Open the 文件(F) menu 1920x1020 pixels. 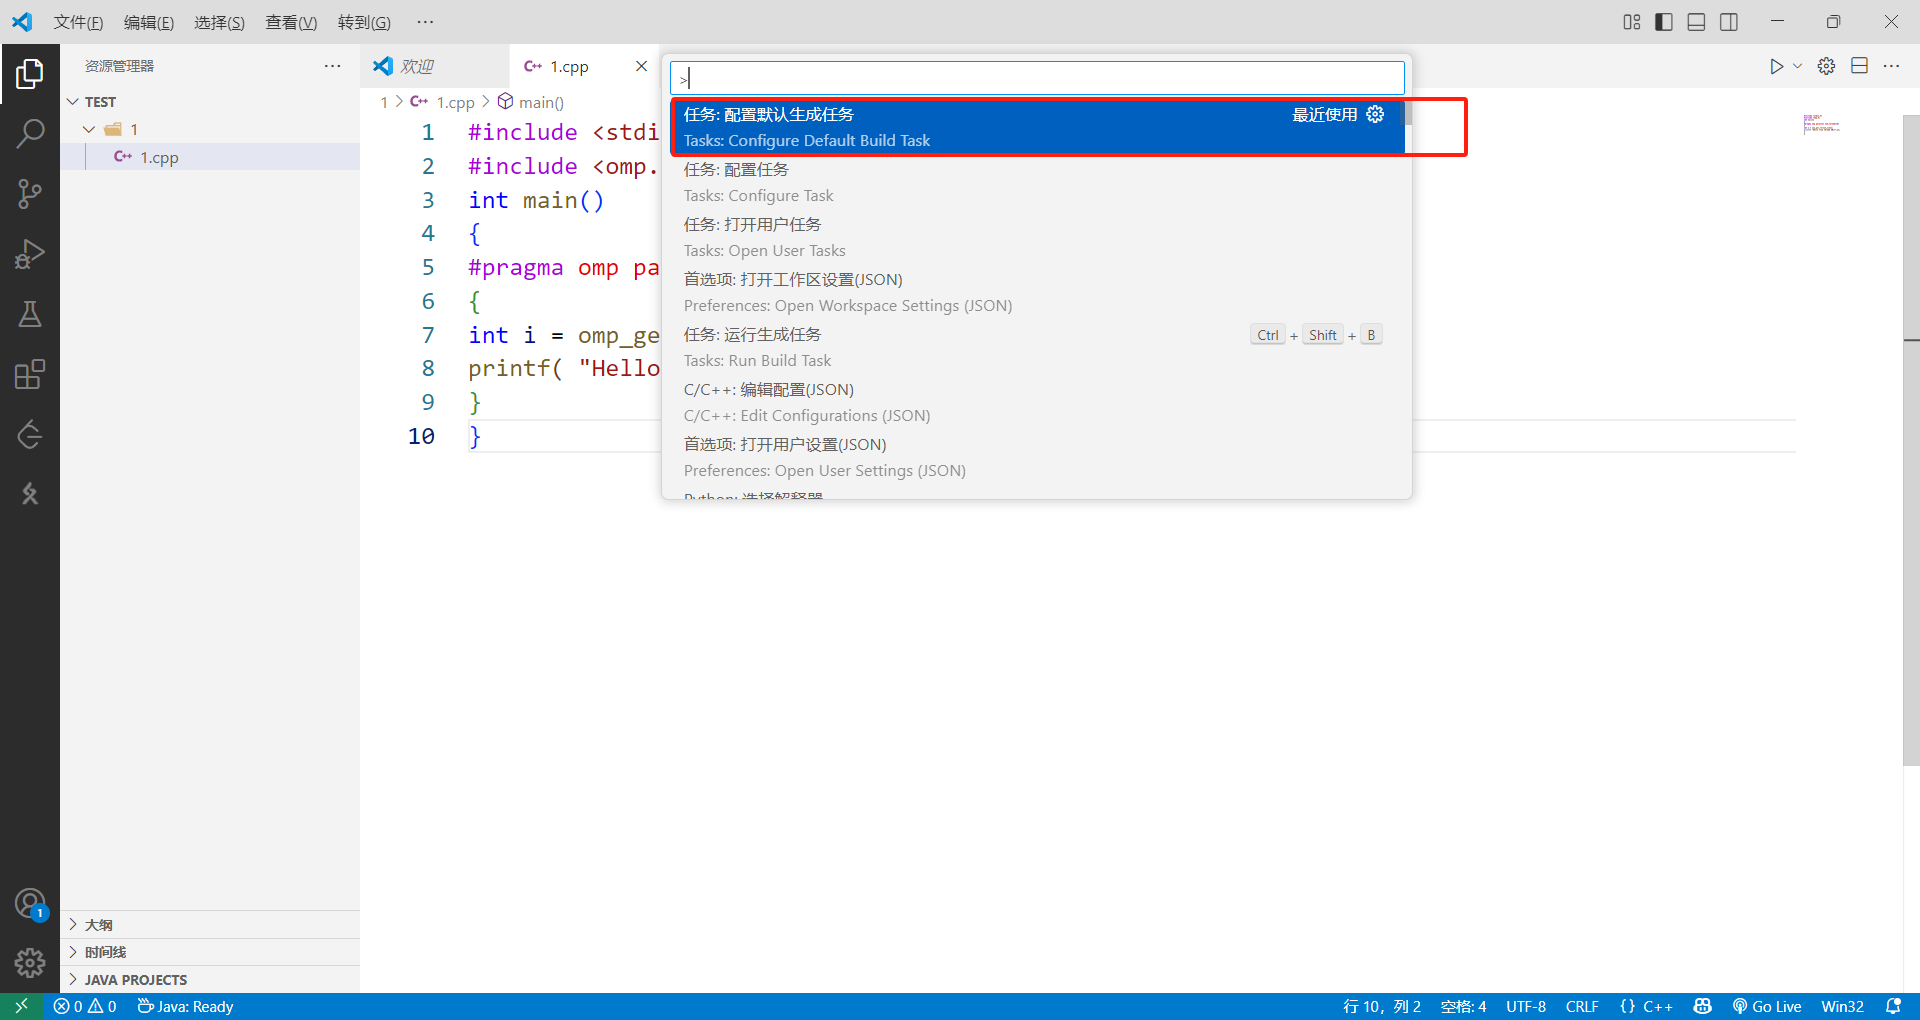tap(78, 21)
